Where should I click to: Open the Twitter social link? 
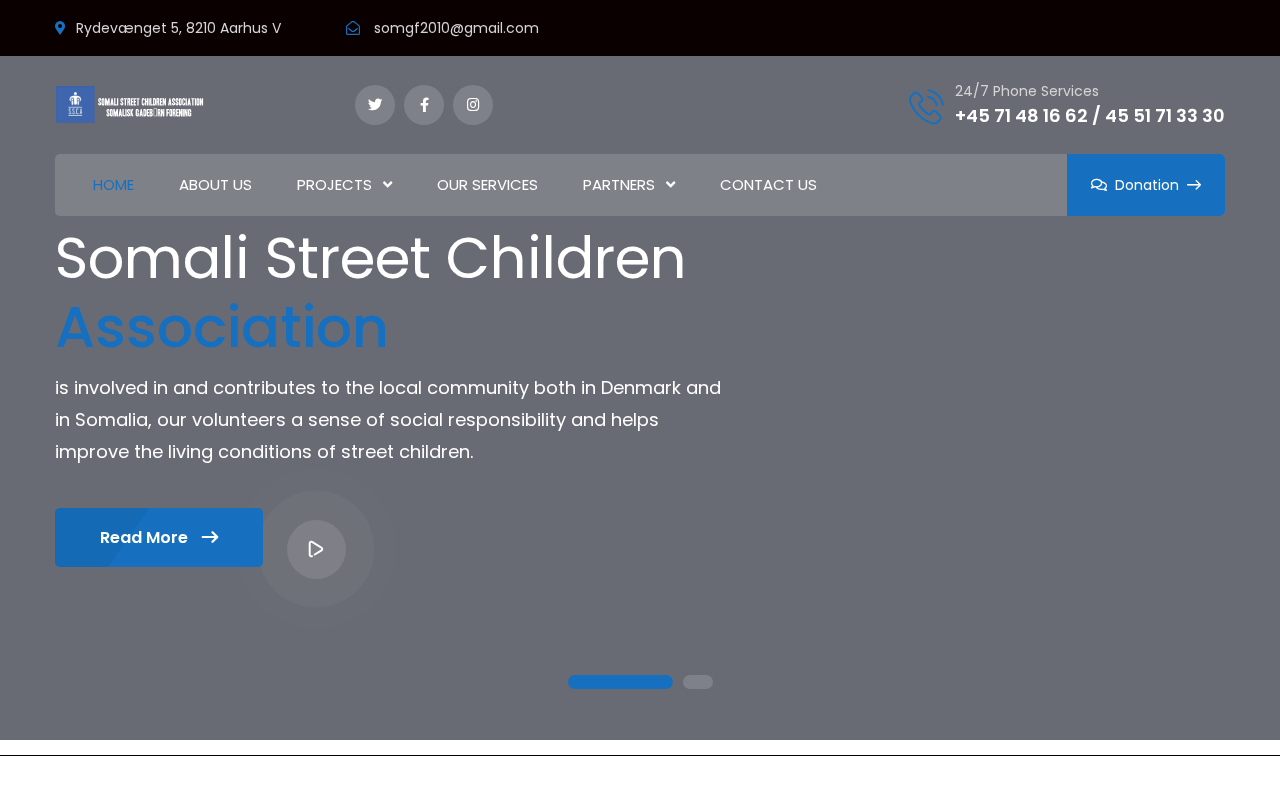375,105
